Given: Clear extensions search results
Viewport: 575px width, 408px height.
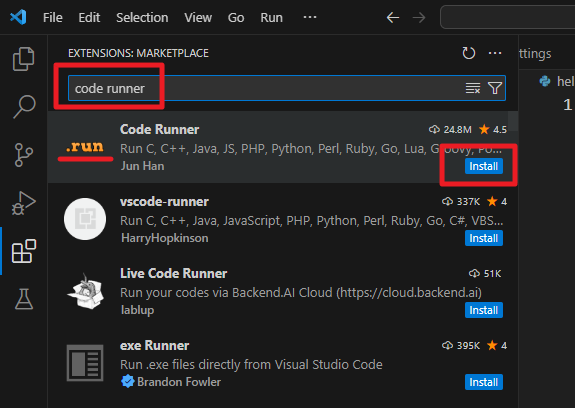Looking at the screenshot, I should [x=473, y=88].
